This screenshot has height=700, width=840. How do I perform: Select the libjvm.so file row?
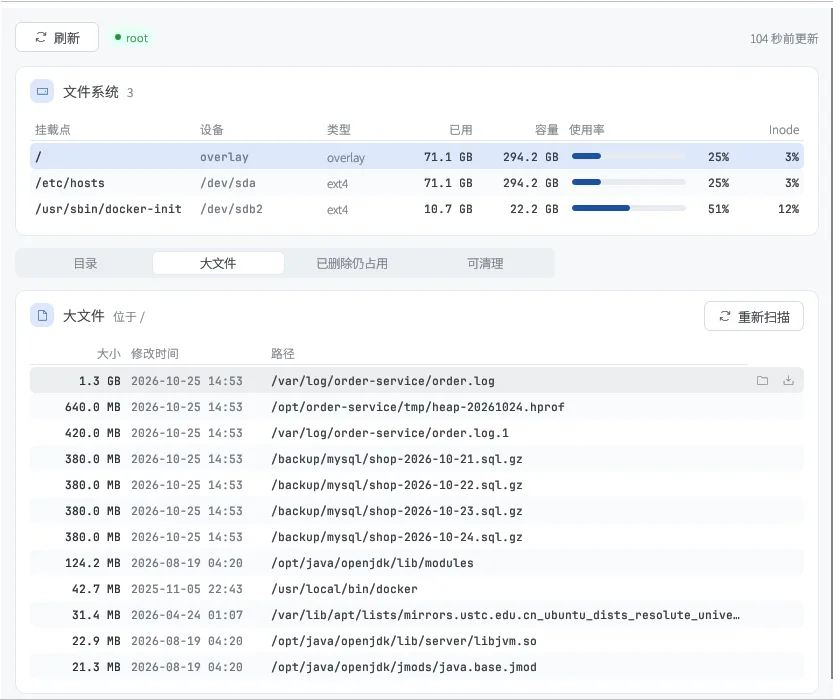click(x=417, y=641)
